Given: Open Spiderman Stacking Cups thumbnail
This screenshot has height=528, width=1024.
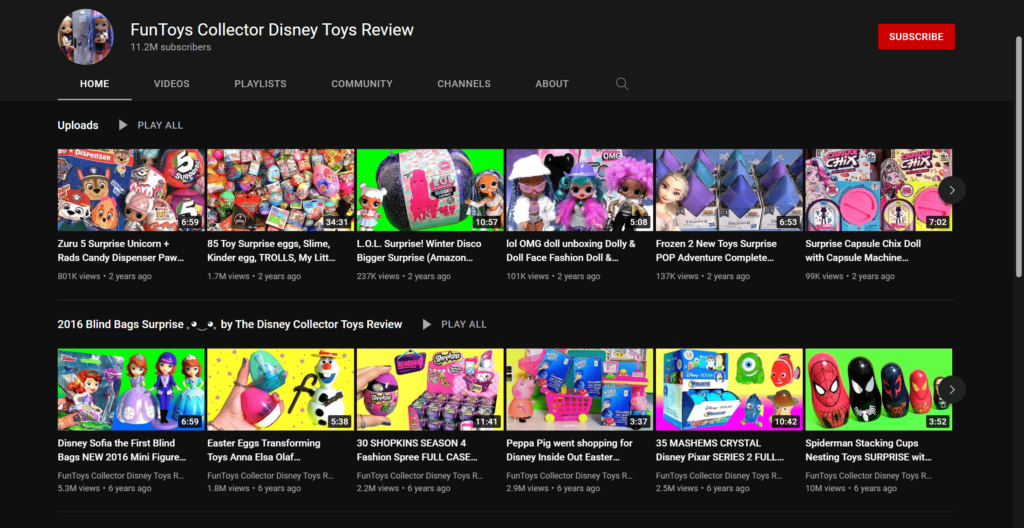Looking at the screenshot, I should pos(879,389).
